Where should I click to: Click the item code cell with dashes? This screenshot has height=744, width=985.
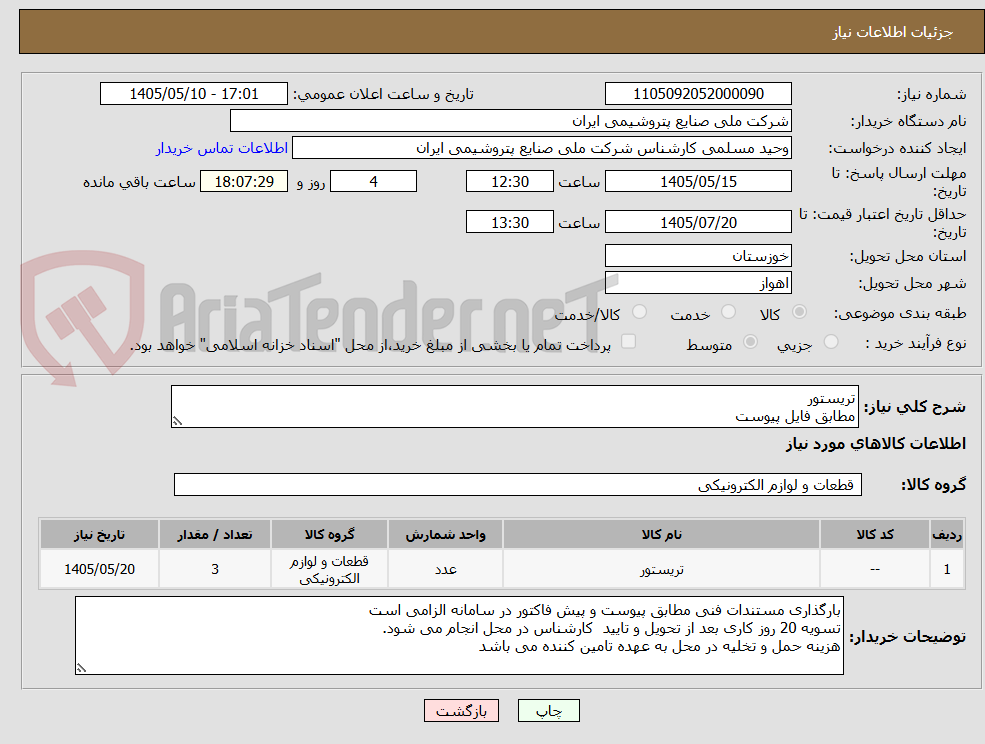(874, 569)
